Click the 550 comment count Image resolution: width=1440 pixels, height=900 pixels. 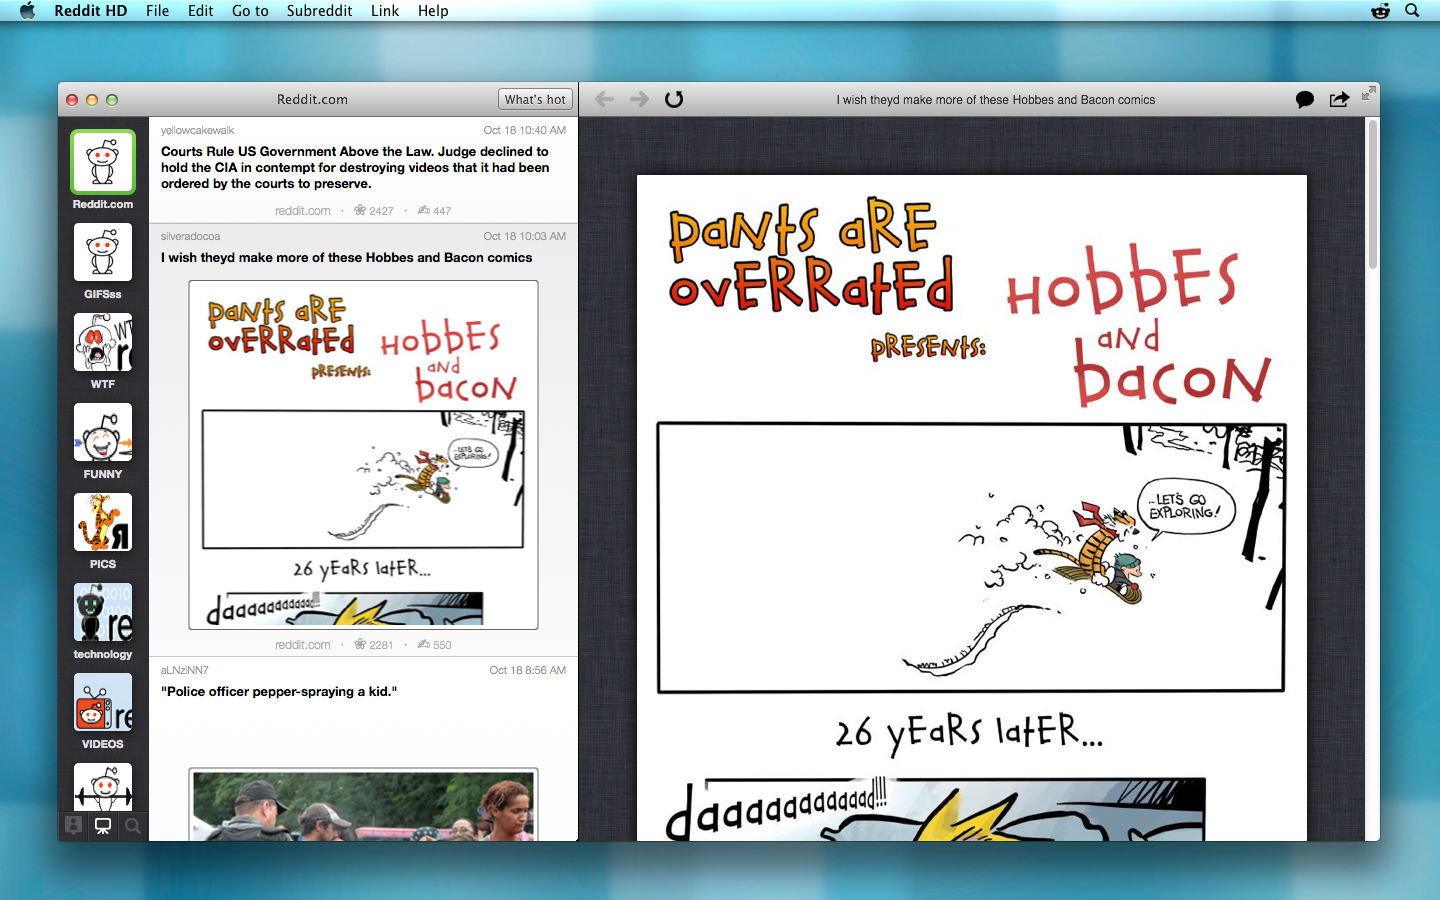coord(442,645)
